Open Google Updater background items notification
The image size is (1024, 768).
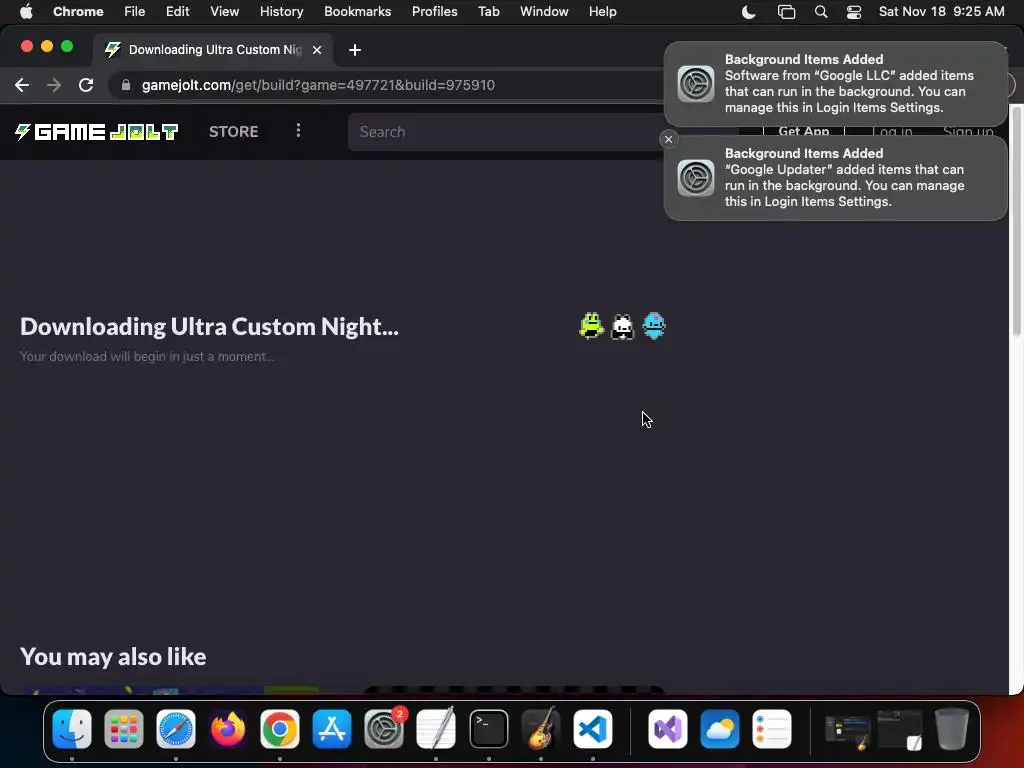tap(835, 178)
